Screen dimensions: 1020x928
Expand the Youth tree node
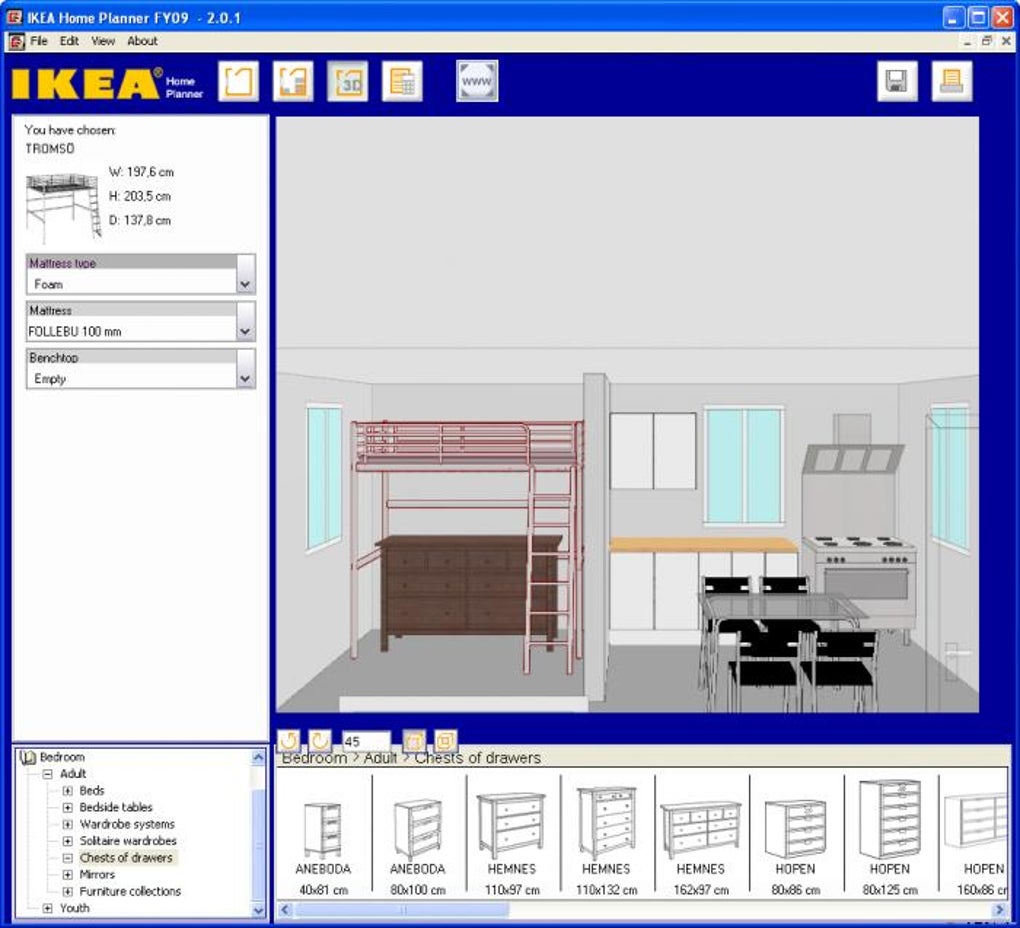(47, 908)
